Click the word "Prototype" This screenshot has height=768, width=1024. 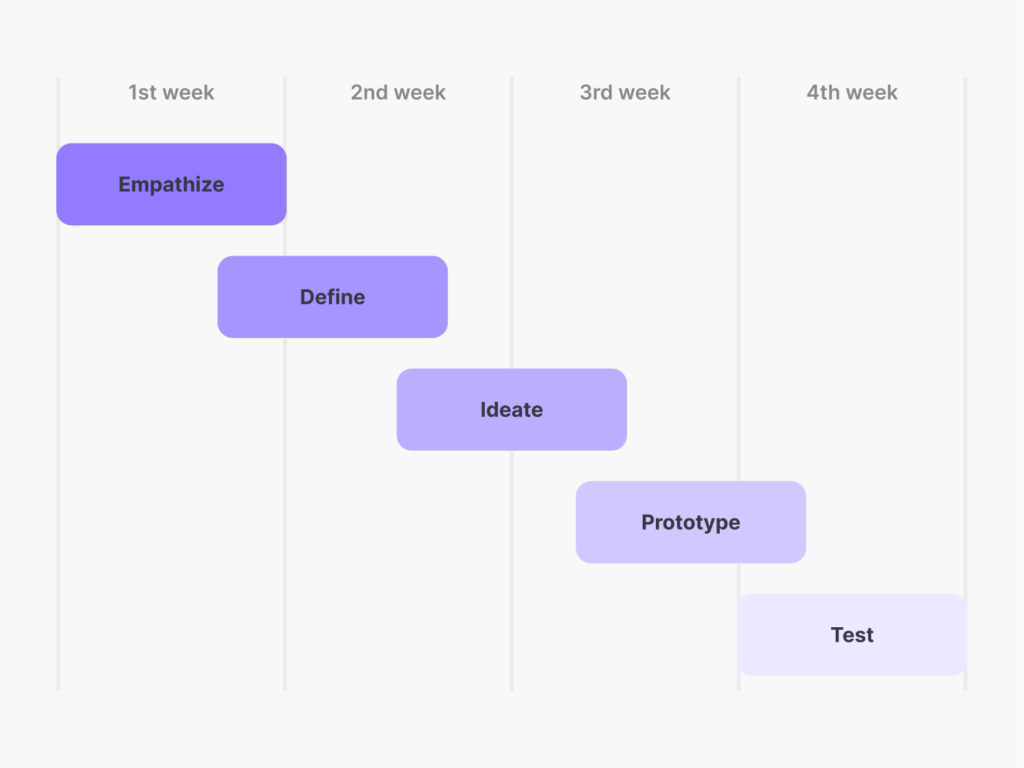point(690,522)
